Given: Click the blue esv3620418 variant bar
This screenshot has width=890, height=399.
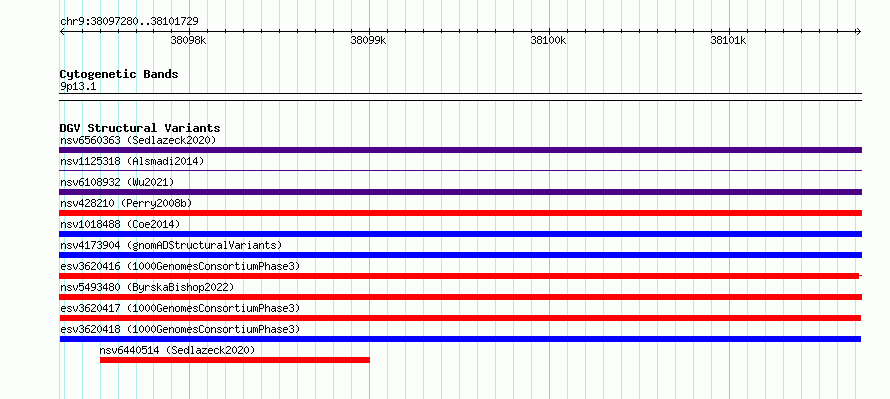Looking at the screenshot, I should [460, 339].
